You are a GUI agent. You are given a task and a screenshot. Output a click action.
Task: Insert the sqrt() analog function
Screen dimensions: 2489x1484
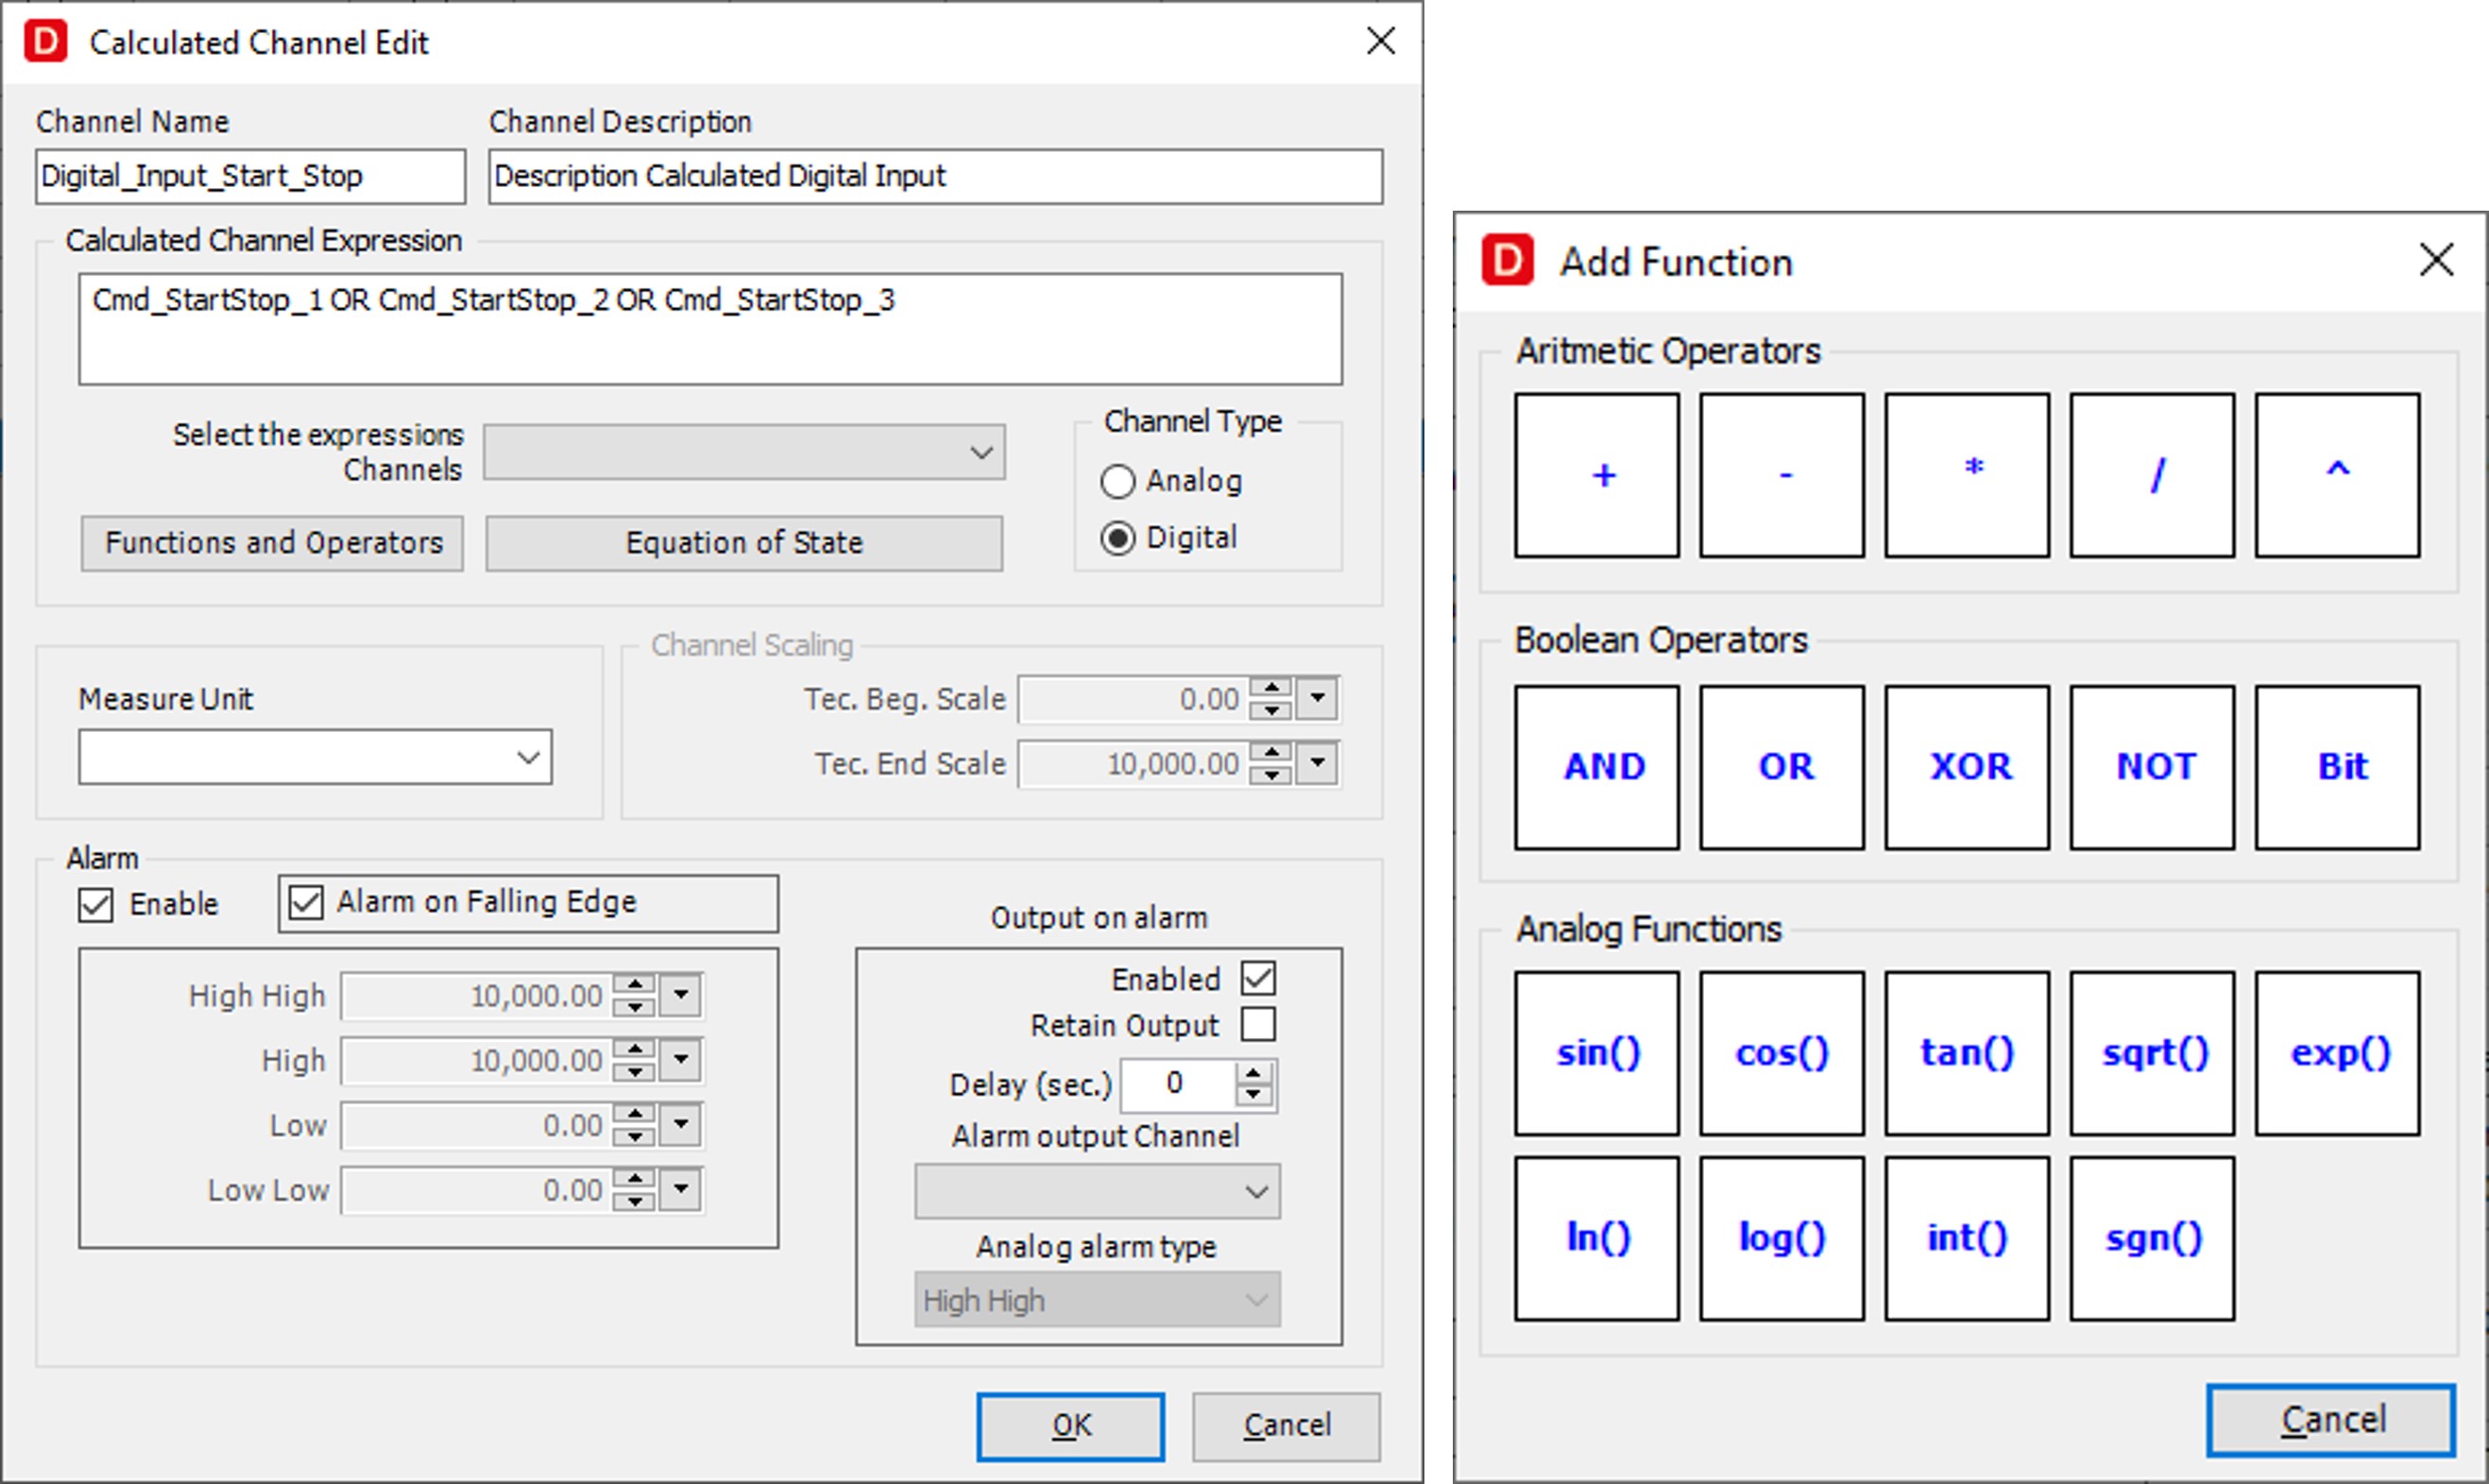pyautogui.click(x=2152, y=1053)
